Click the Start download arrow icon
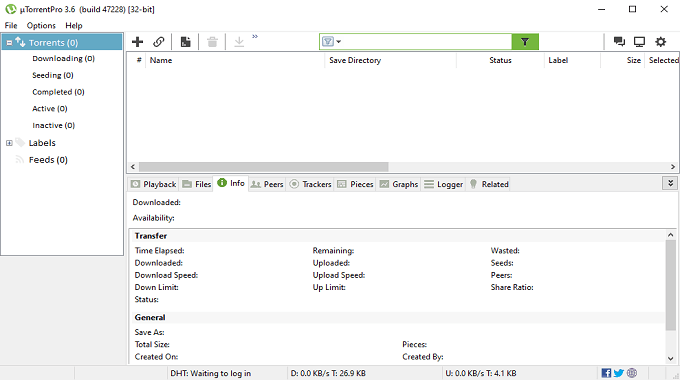 coord(239,42)
